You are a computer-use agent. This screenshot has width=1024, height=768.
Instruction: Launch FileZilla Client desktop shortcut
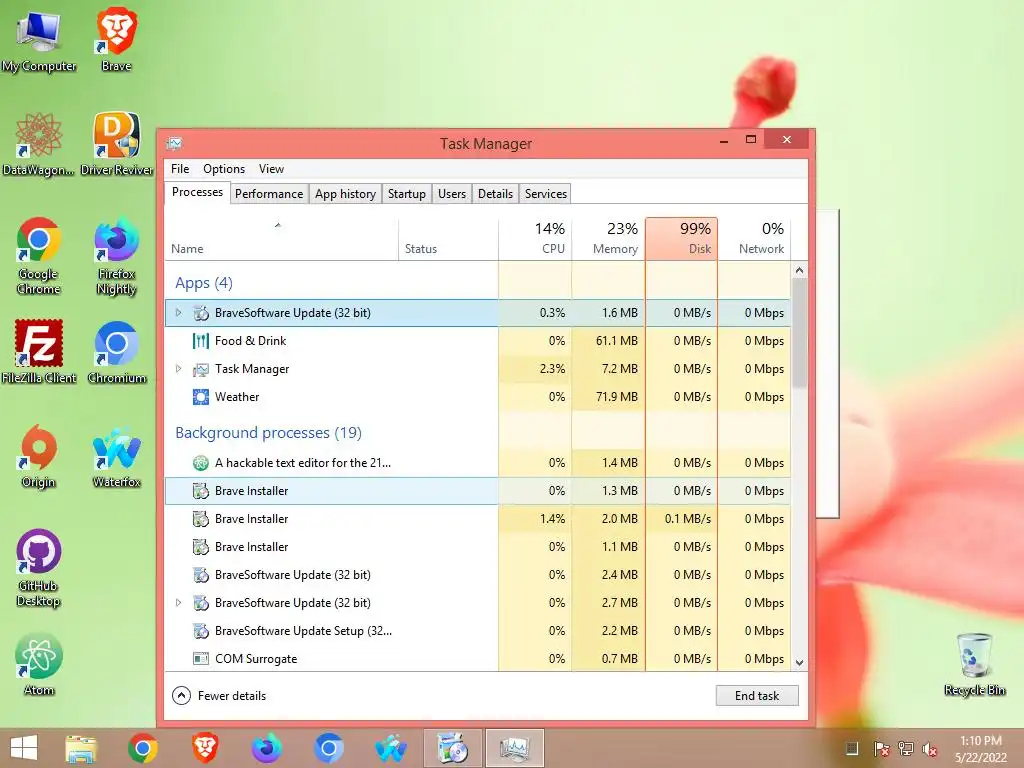(39, 351)
